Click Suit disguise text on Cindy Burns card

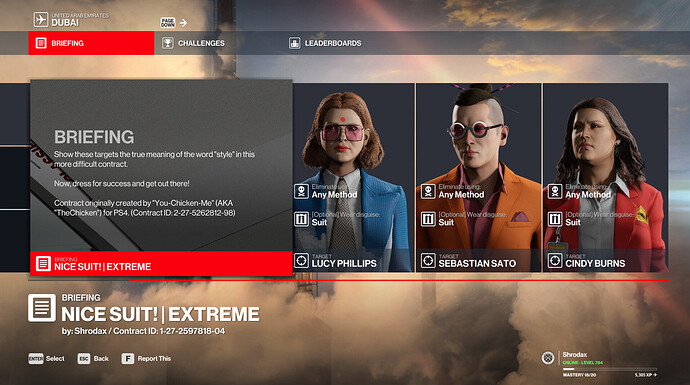click(573, 222)
